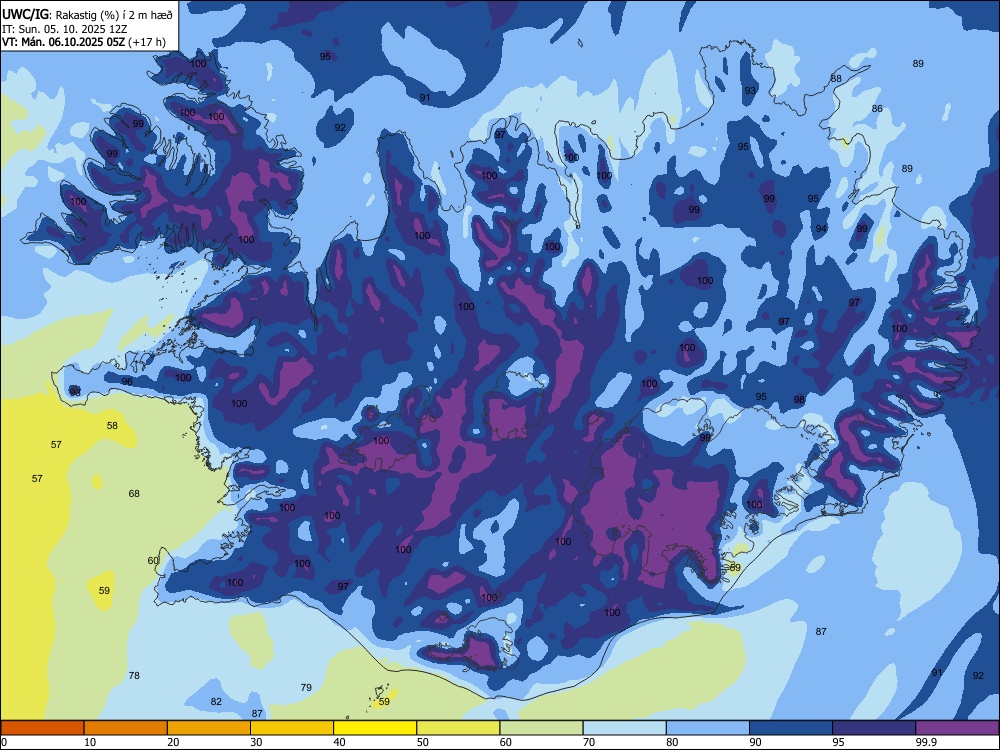Click the 20–30 legend color swatch
This screenshot has width=1000, height=750.
point(209,728)
